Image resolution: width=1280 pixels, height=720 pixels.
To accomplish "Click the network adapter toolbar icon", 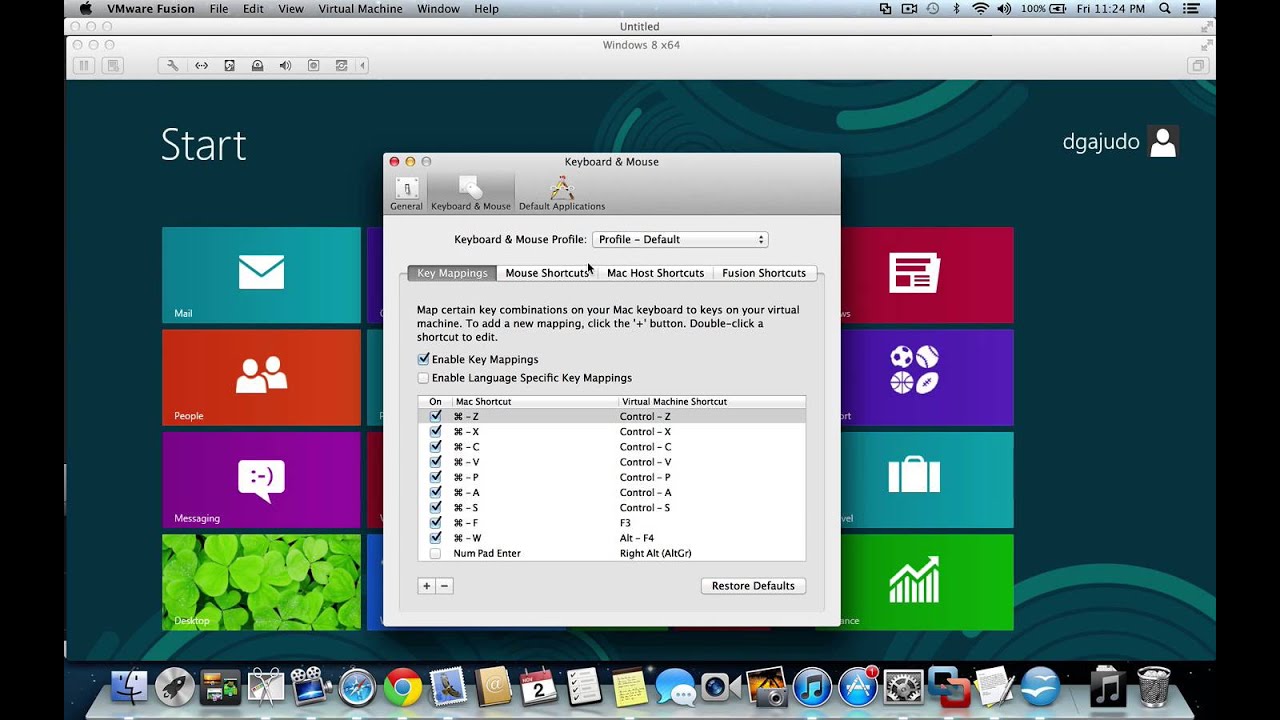I will (x=201, y=65).
